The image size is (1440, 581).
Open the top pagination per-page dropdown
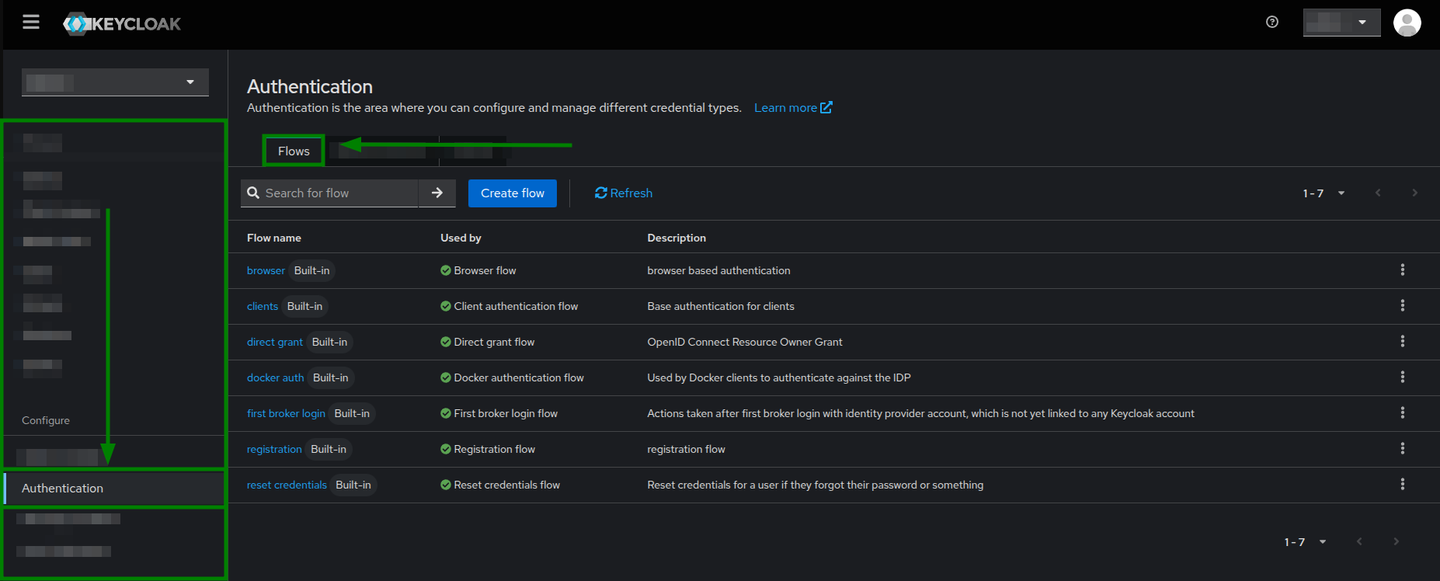1340,192
